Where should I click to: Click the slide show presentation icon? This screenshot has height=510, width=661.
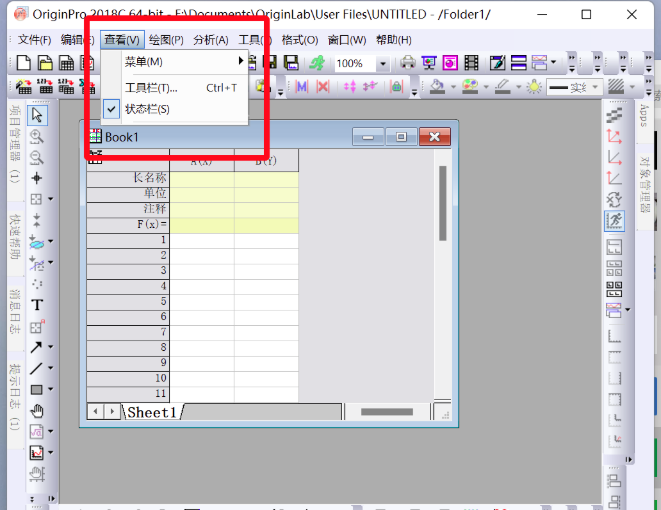(x=429, y=63)
